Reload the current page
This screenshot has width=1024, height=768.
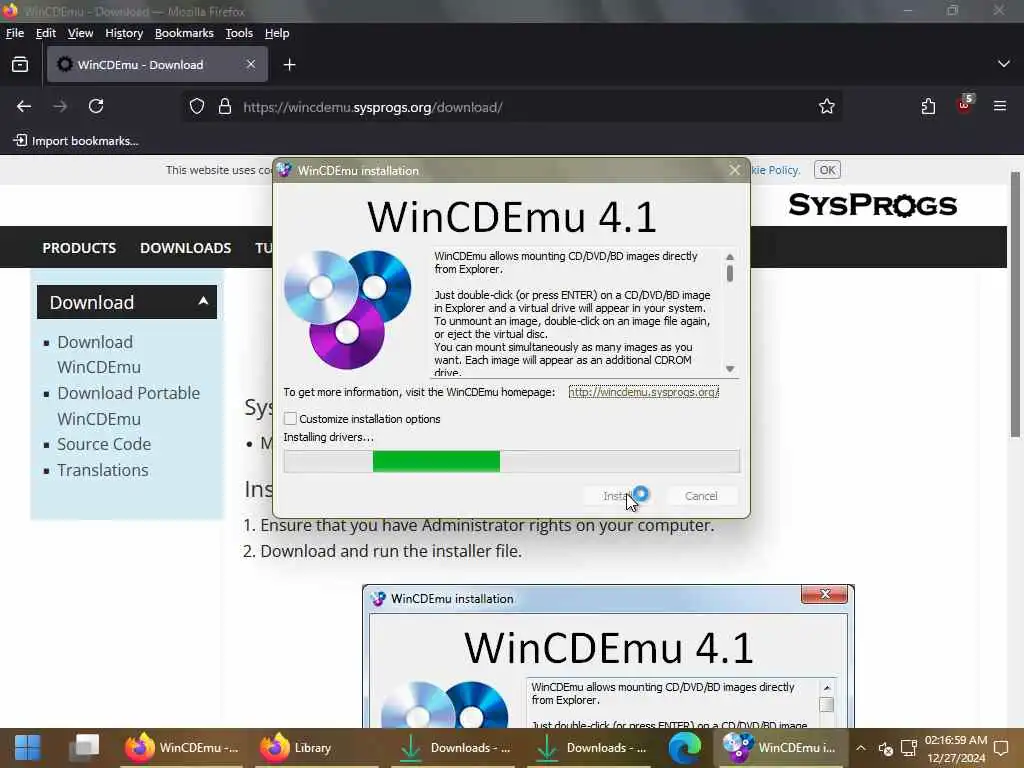click(x=96, y=106)
